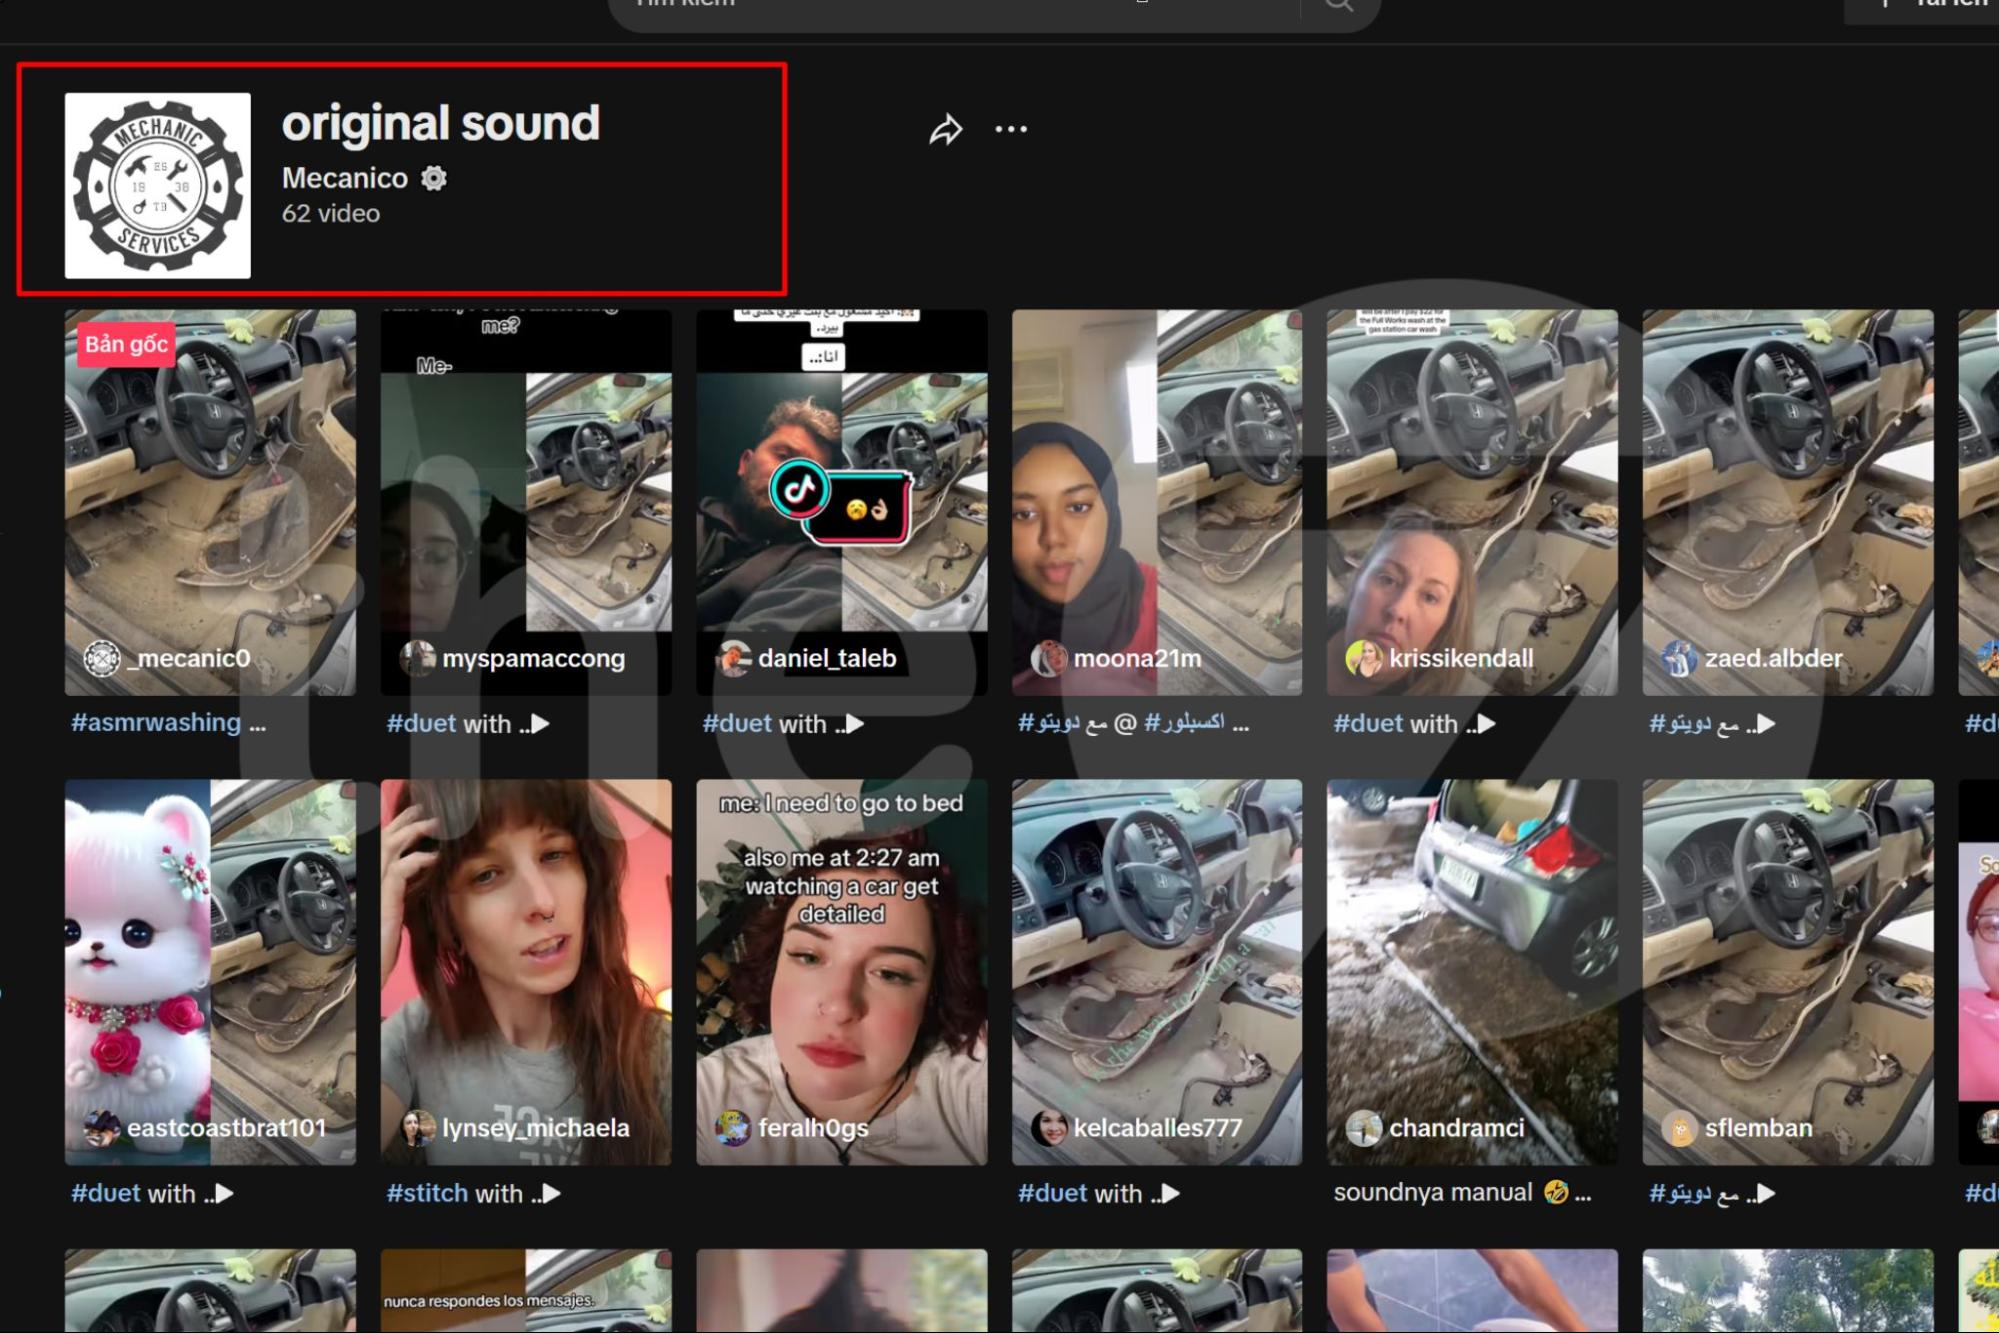Open _mecanic0's profile avatar
Screen dimensions: 1999x1333
coord(102,658)
